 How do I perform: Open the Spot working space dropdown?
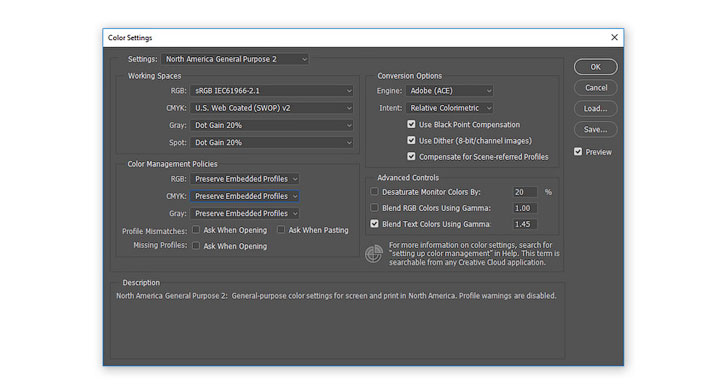[x=272, y=142]
